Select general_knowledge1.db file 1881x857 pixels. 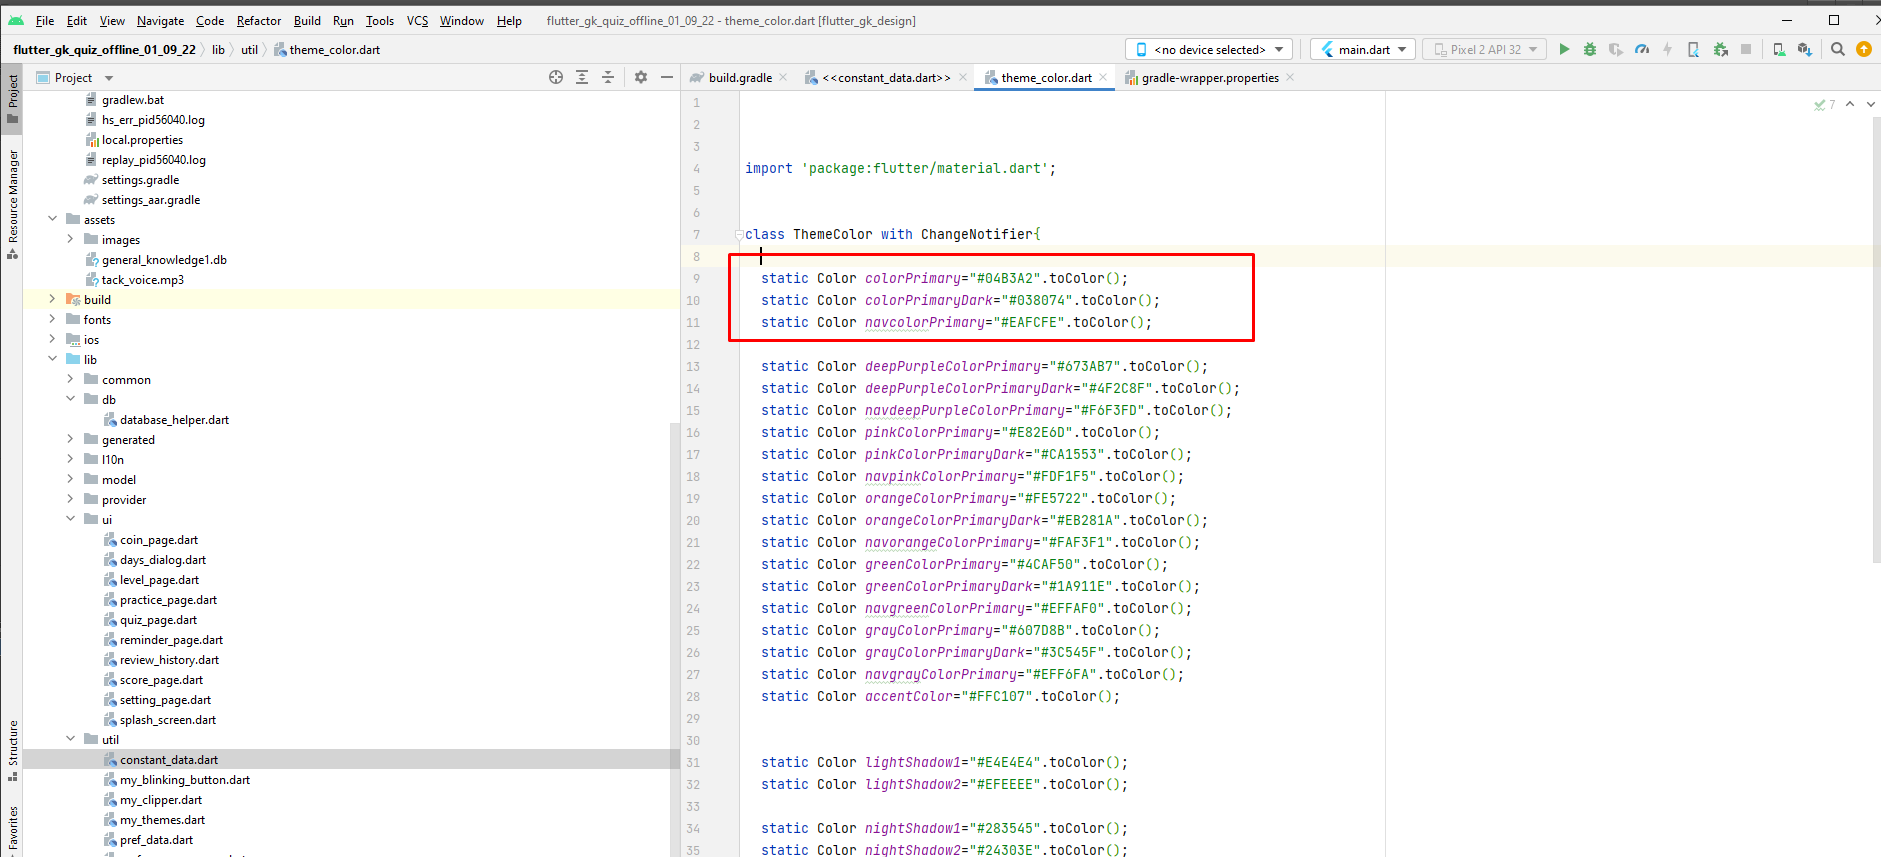(x=163, y=259)
